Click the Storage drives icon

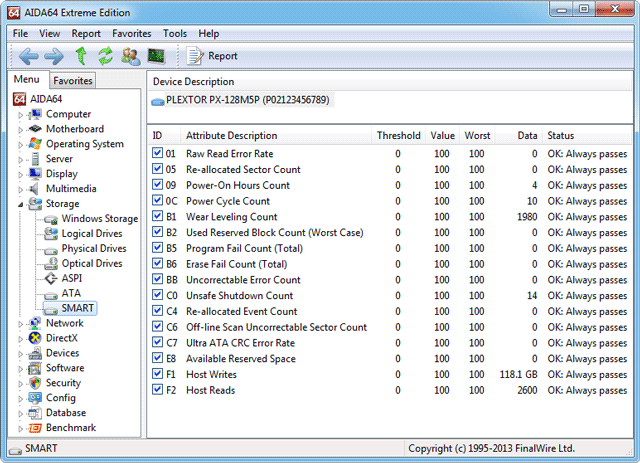(35, 204)
